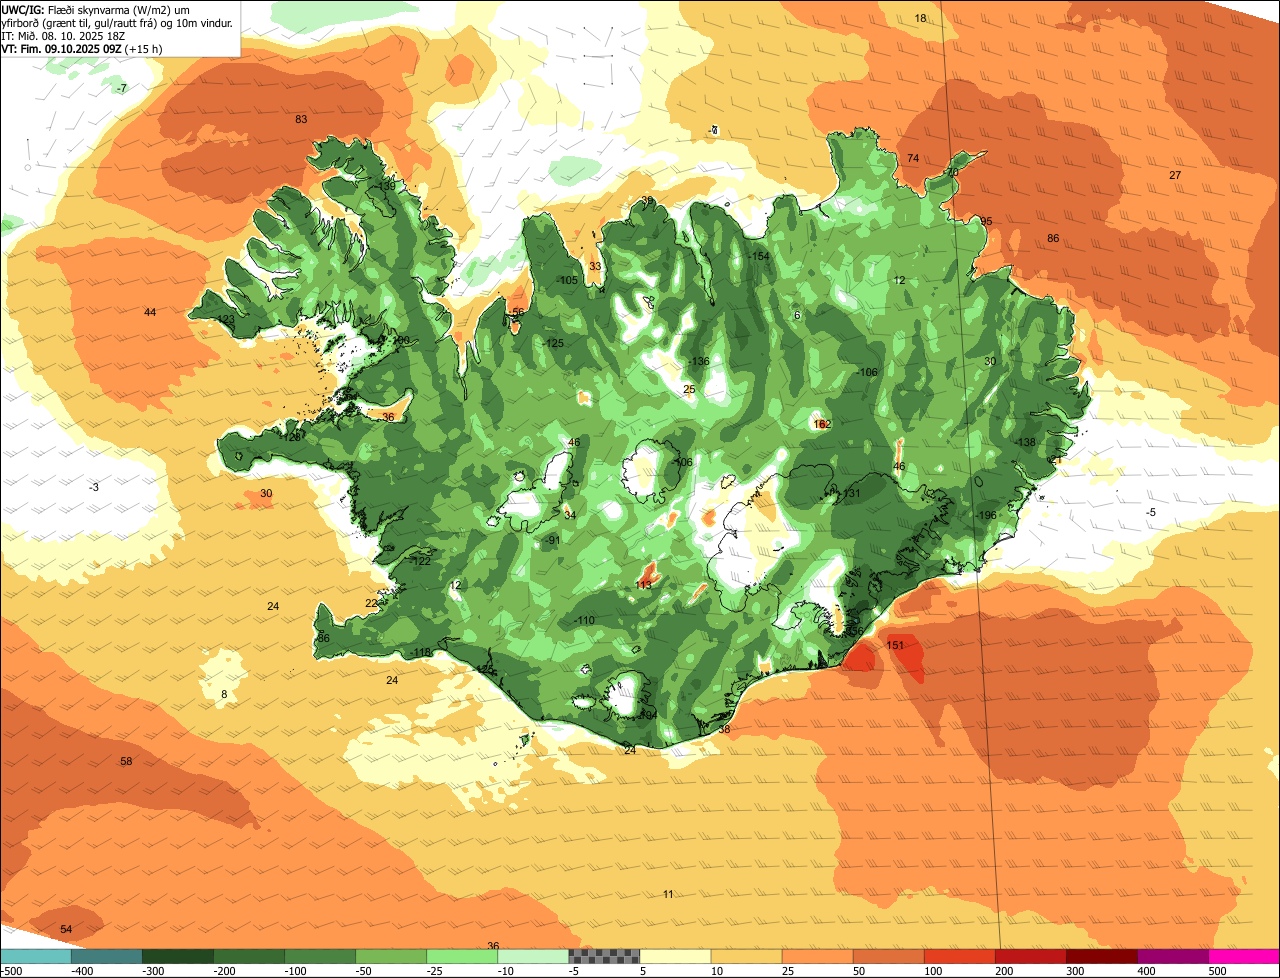Click the value 86 east of northeast coast
Screen dimensions: 1280x978
click(x=1053, y=239)
